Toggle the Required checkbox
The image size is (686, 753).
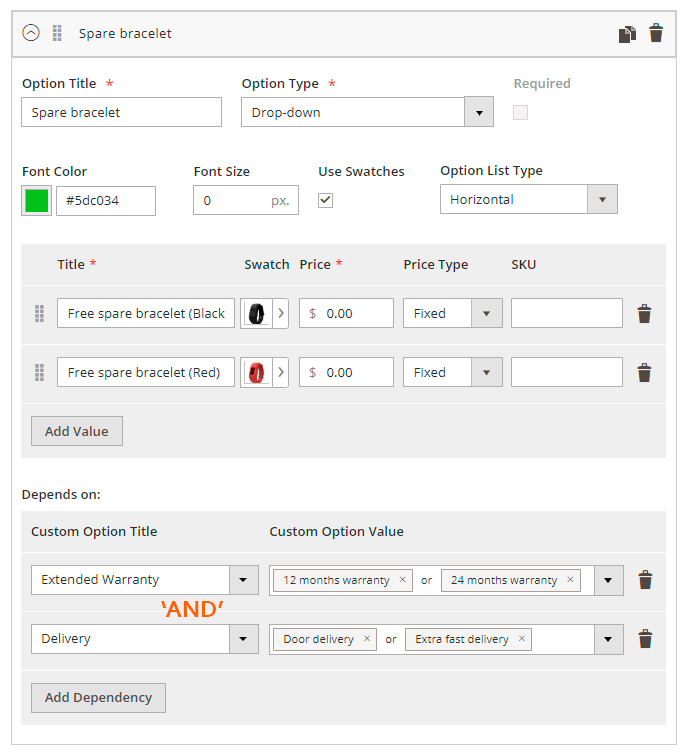(520, 113)
